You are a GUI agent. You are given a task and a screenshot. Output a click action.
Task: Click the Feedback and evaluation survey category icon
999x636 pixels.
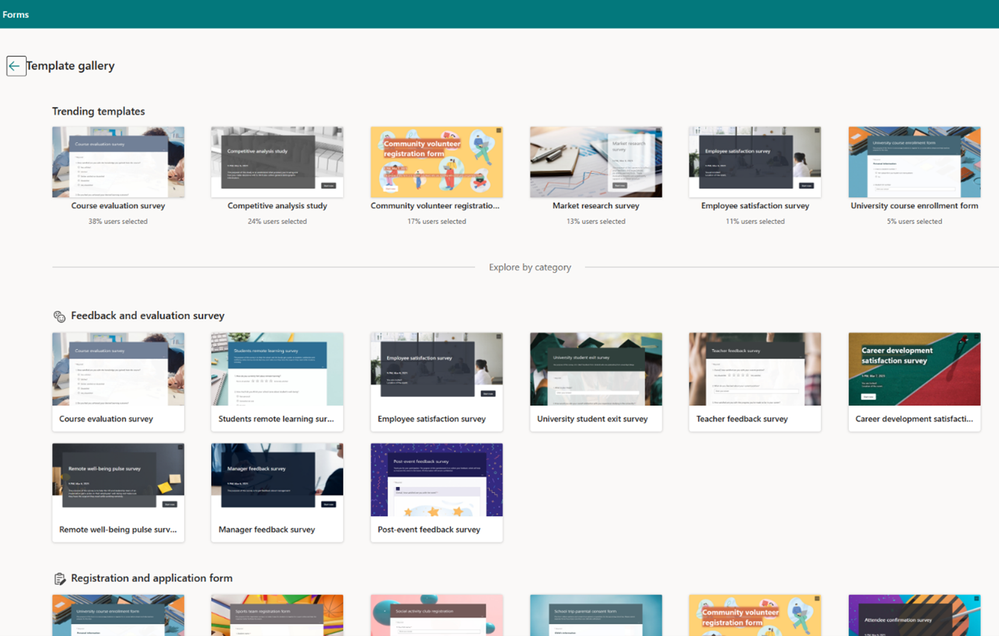coord(59,316)
